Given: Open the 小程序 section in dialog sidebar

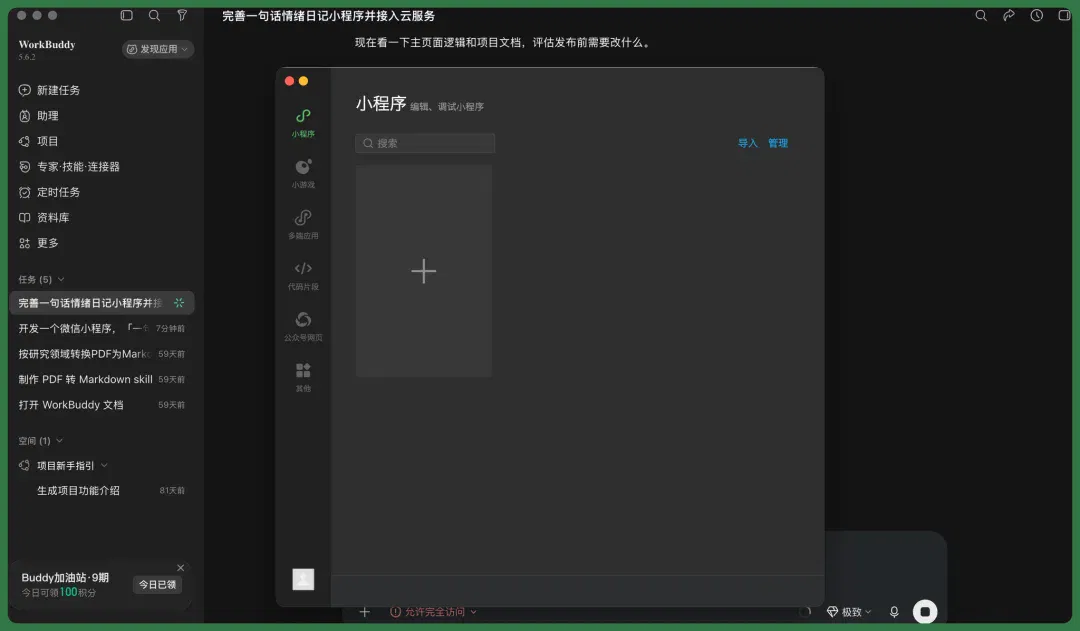Looking at the screenshot, I should [303, 123].
